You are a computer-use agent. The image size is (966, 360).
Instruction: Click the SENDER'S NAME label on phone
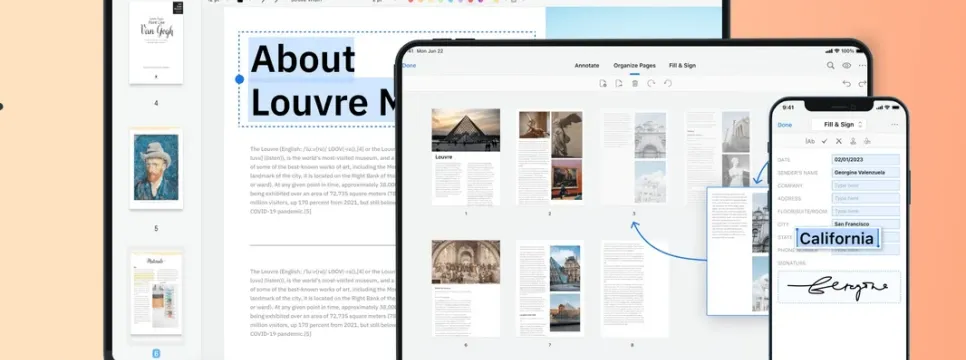798,173
